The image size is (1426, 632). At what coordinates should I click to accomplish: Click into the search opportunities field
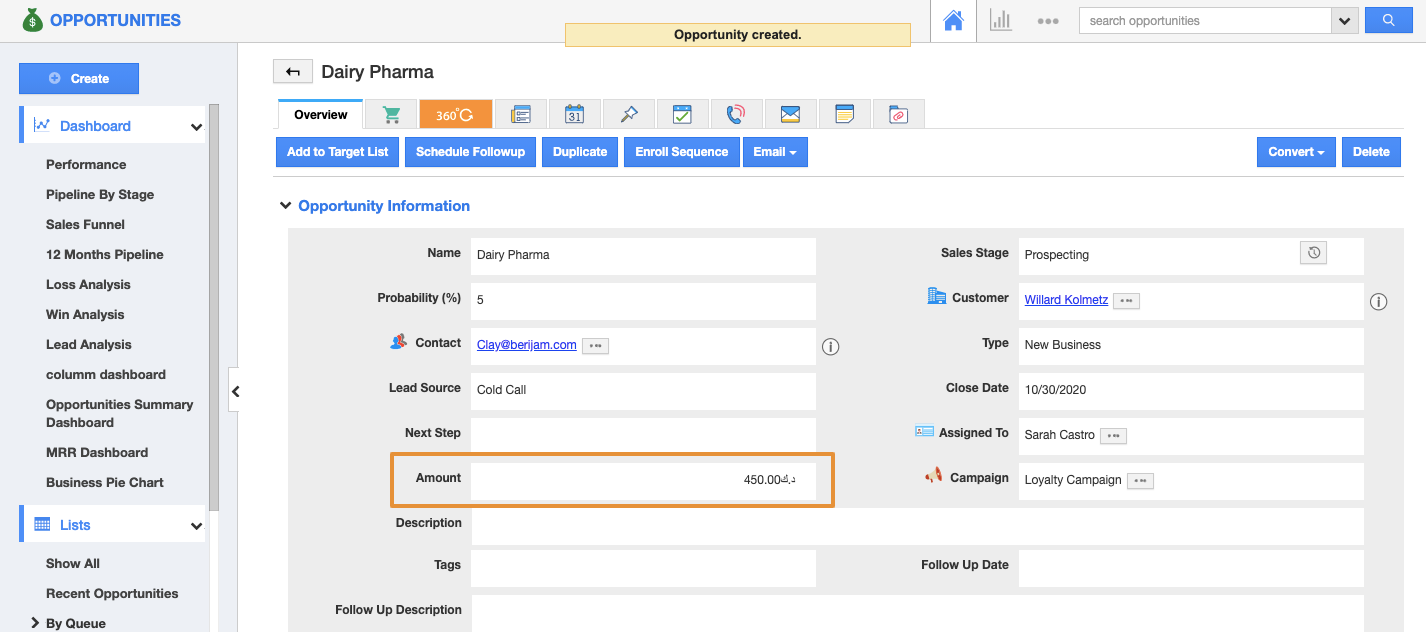[1204, 21]
